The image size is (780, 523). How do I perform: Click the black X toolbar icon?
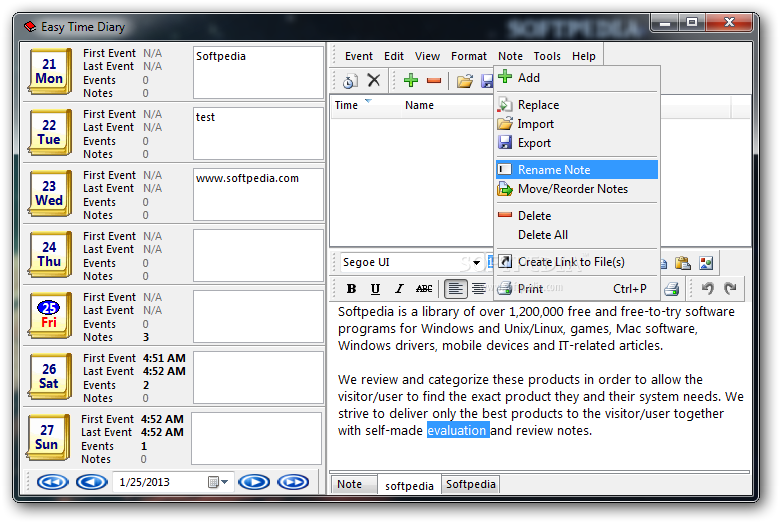374,80
